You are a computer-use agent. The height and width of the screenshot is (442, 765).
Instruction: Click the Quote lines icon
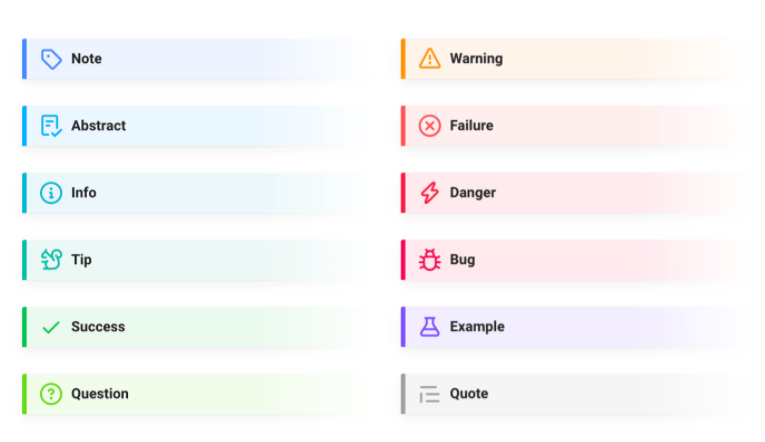pyautogui.click(x=430, y=394)
